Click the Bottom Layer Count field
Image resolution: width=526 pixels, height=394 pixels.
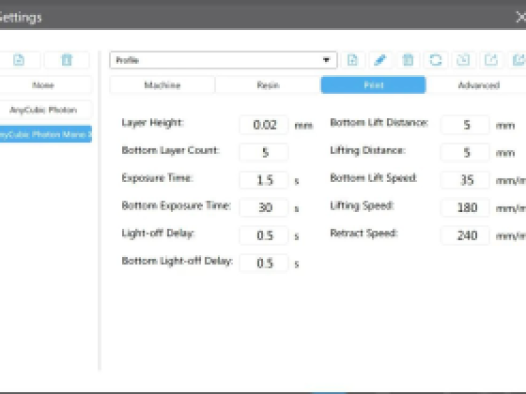pos(264,153)
